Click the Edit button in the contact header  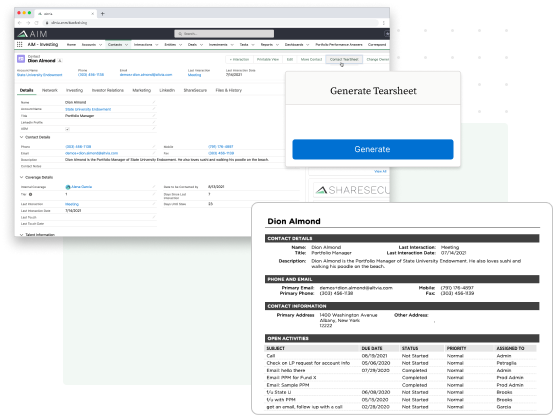coord(290,59)
